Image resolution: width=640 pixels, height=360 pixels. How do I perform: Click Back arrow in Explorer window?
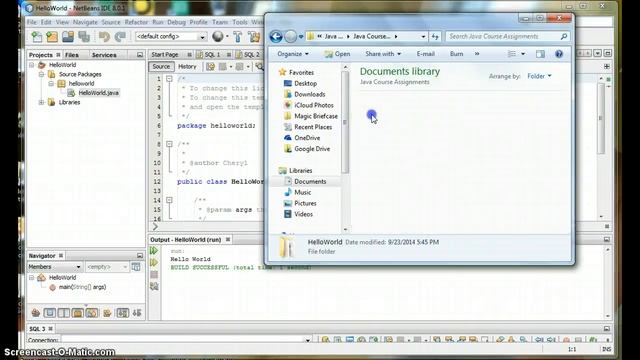(276, 36)
